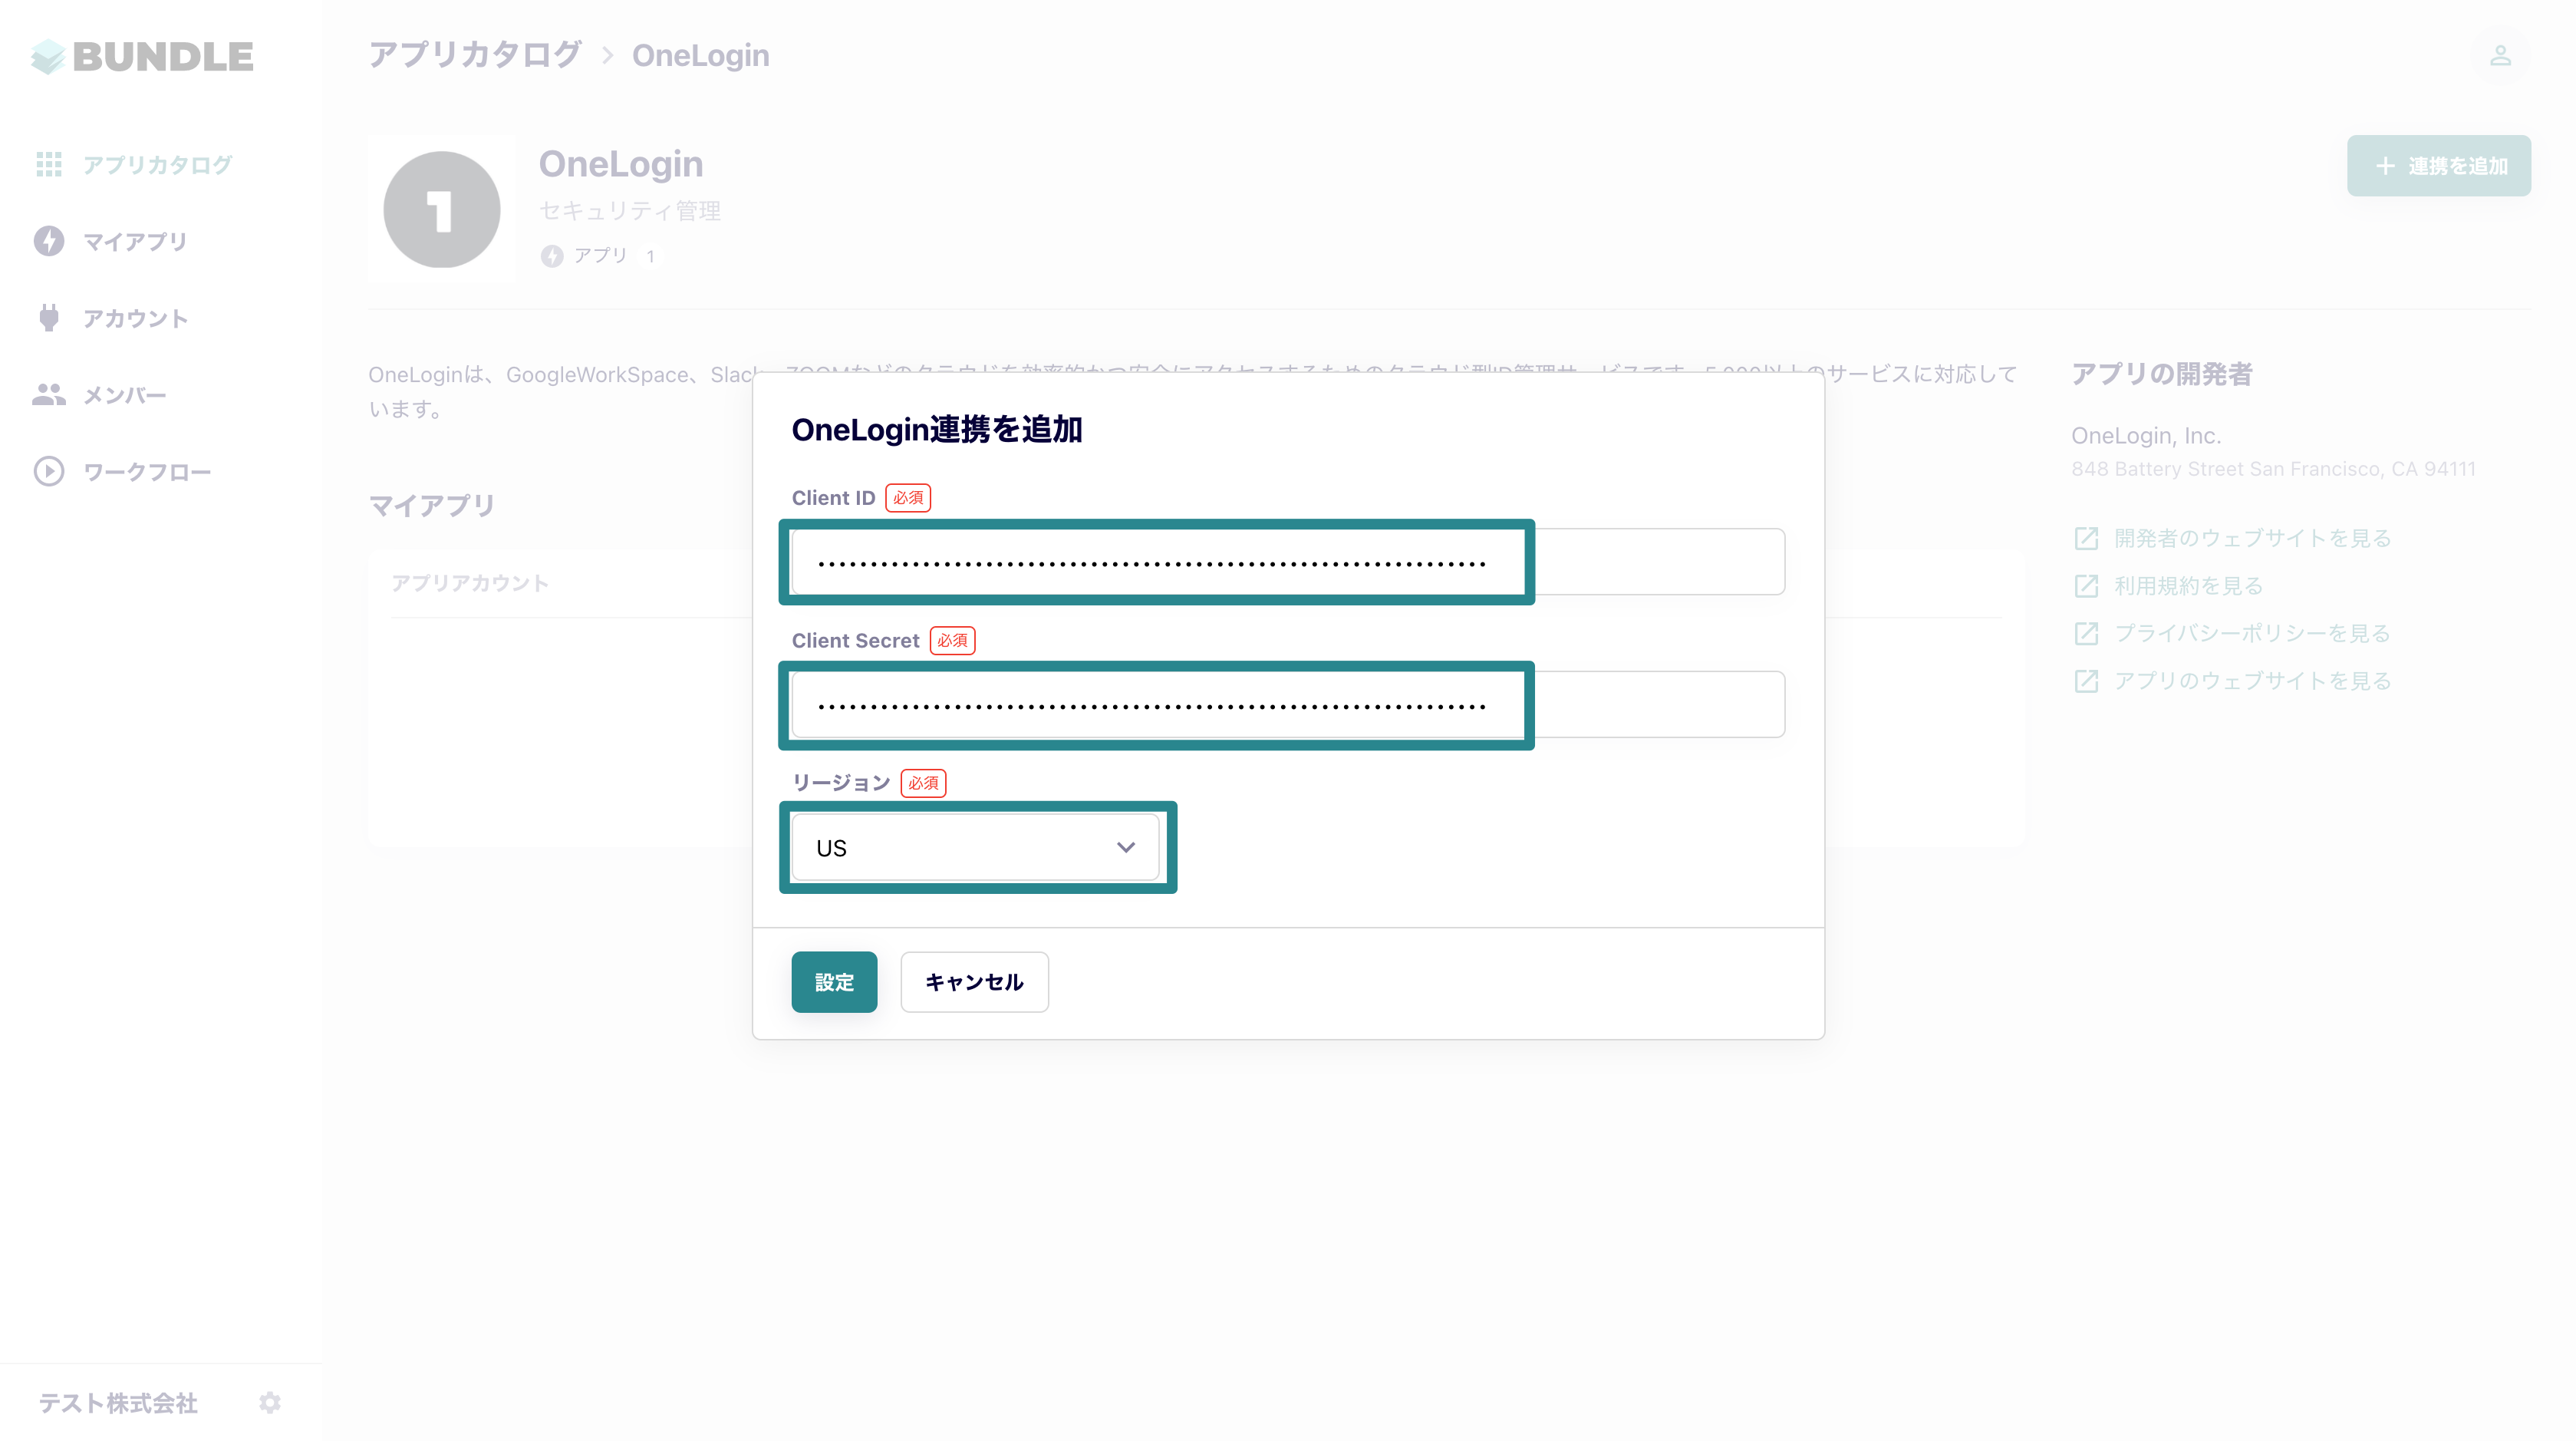Click the キャンセル button
2576x1441 pixels.
[x=974, y=982]
